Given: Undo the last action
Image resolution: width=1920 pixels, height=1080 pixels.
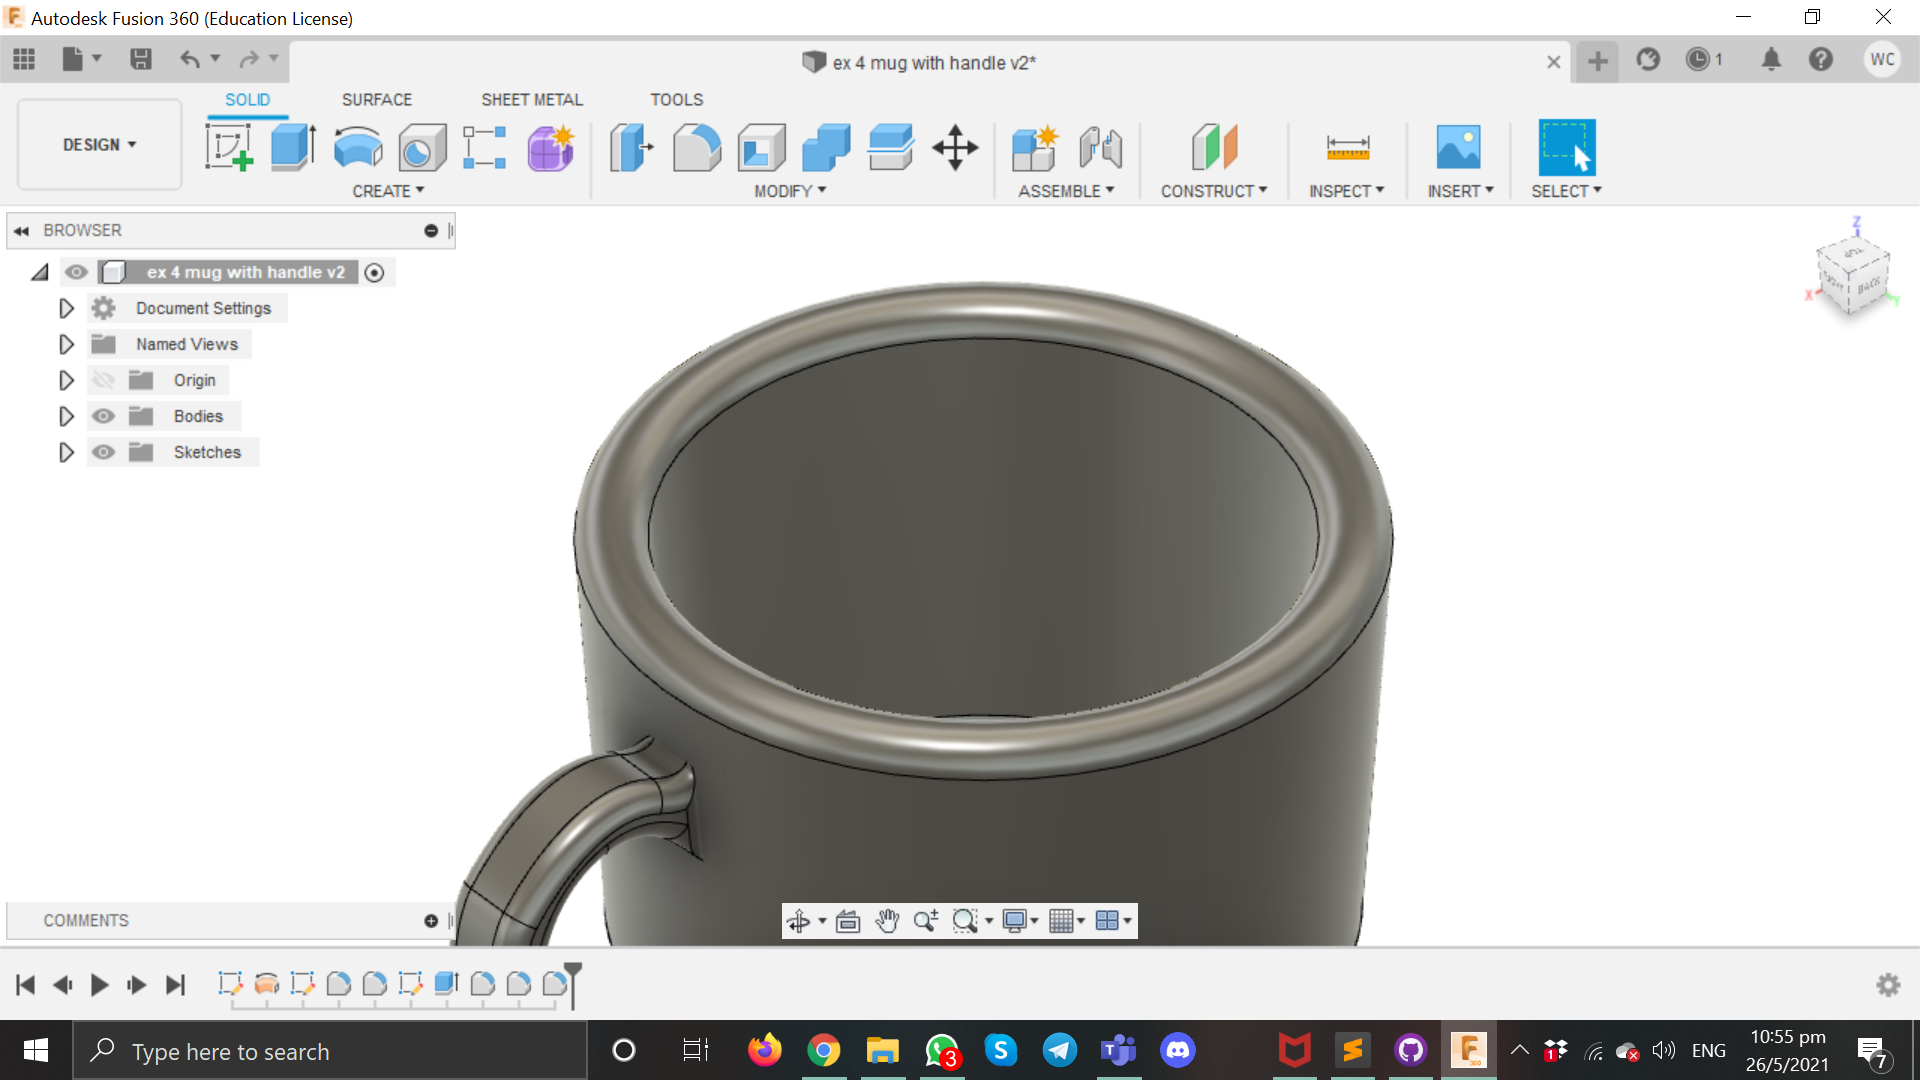Looking at the screenshot, I should coord(189,60).
